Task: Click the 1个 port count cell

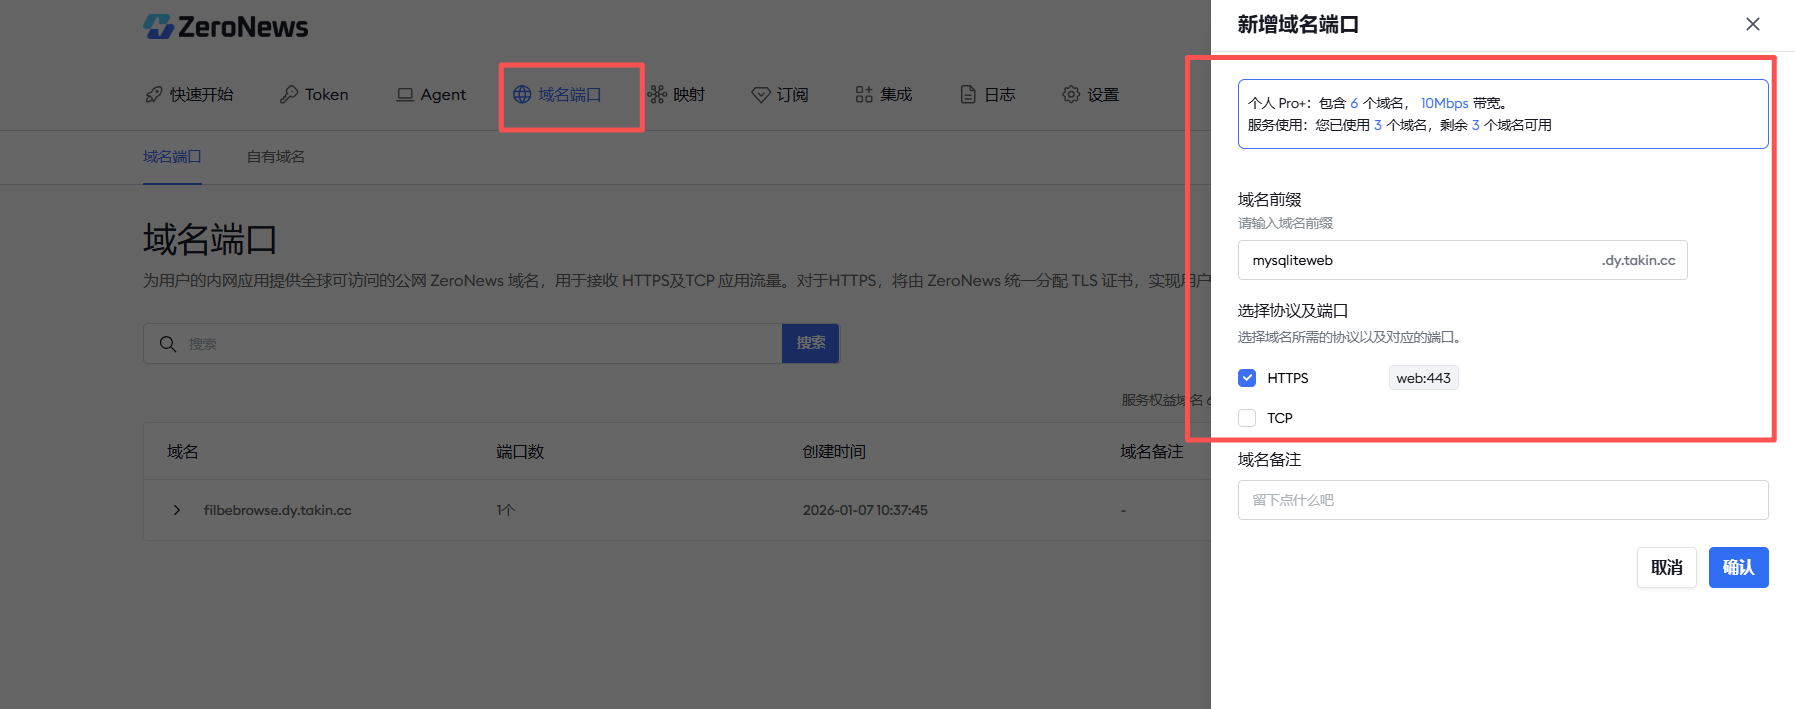Action: pyautogui.click(x=506, y=510)
